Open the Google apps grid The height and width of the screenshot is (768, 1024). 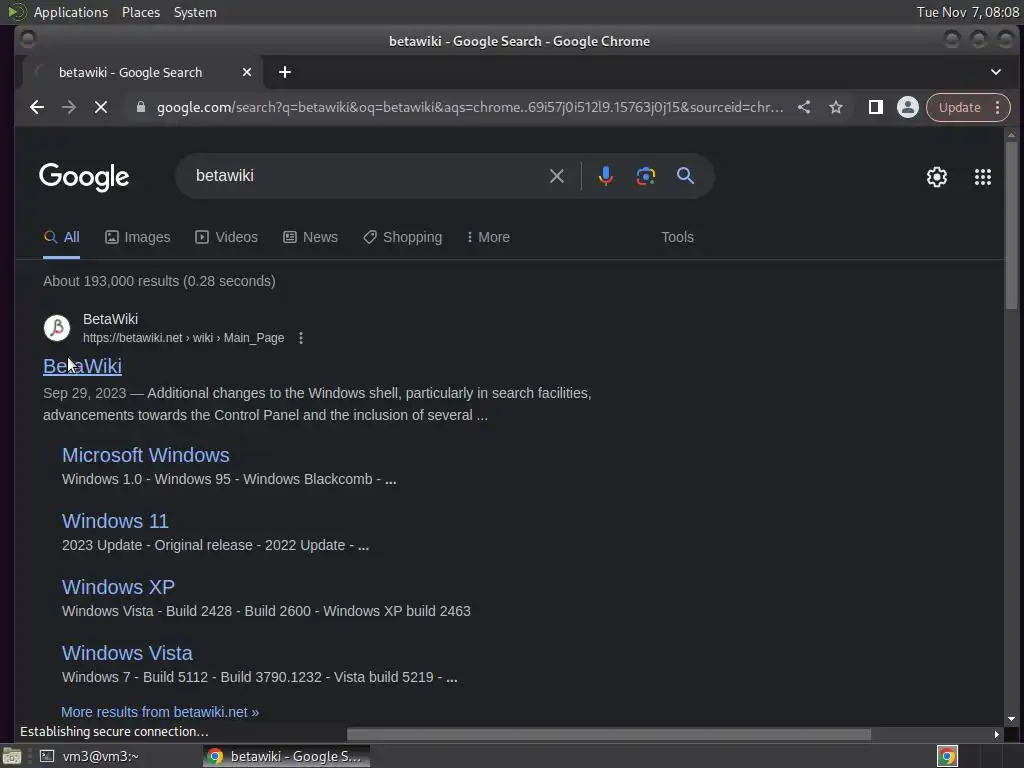coord(982,176)
